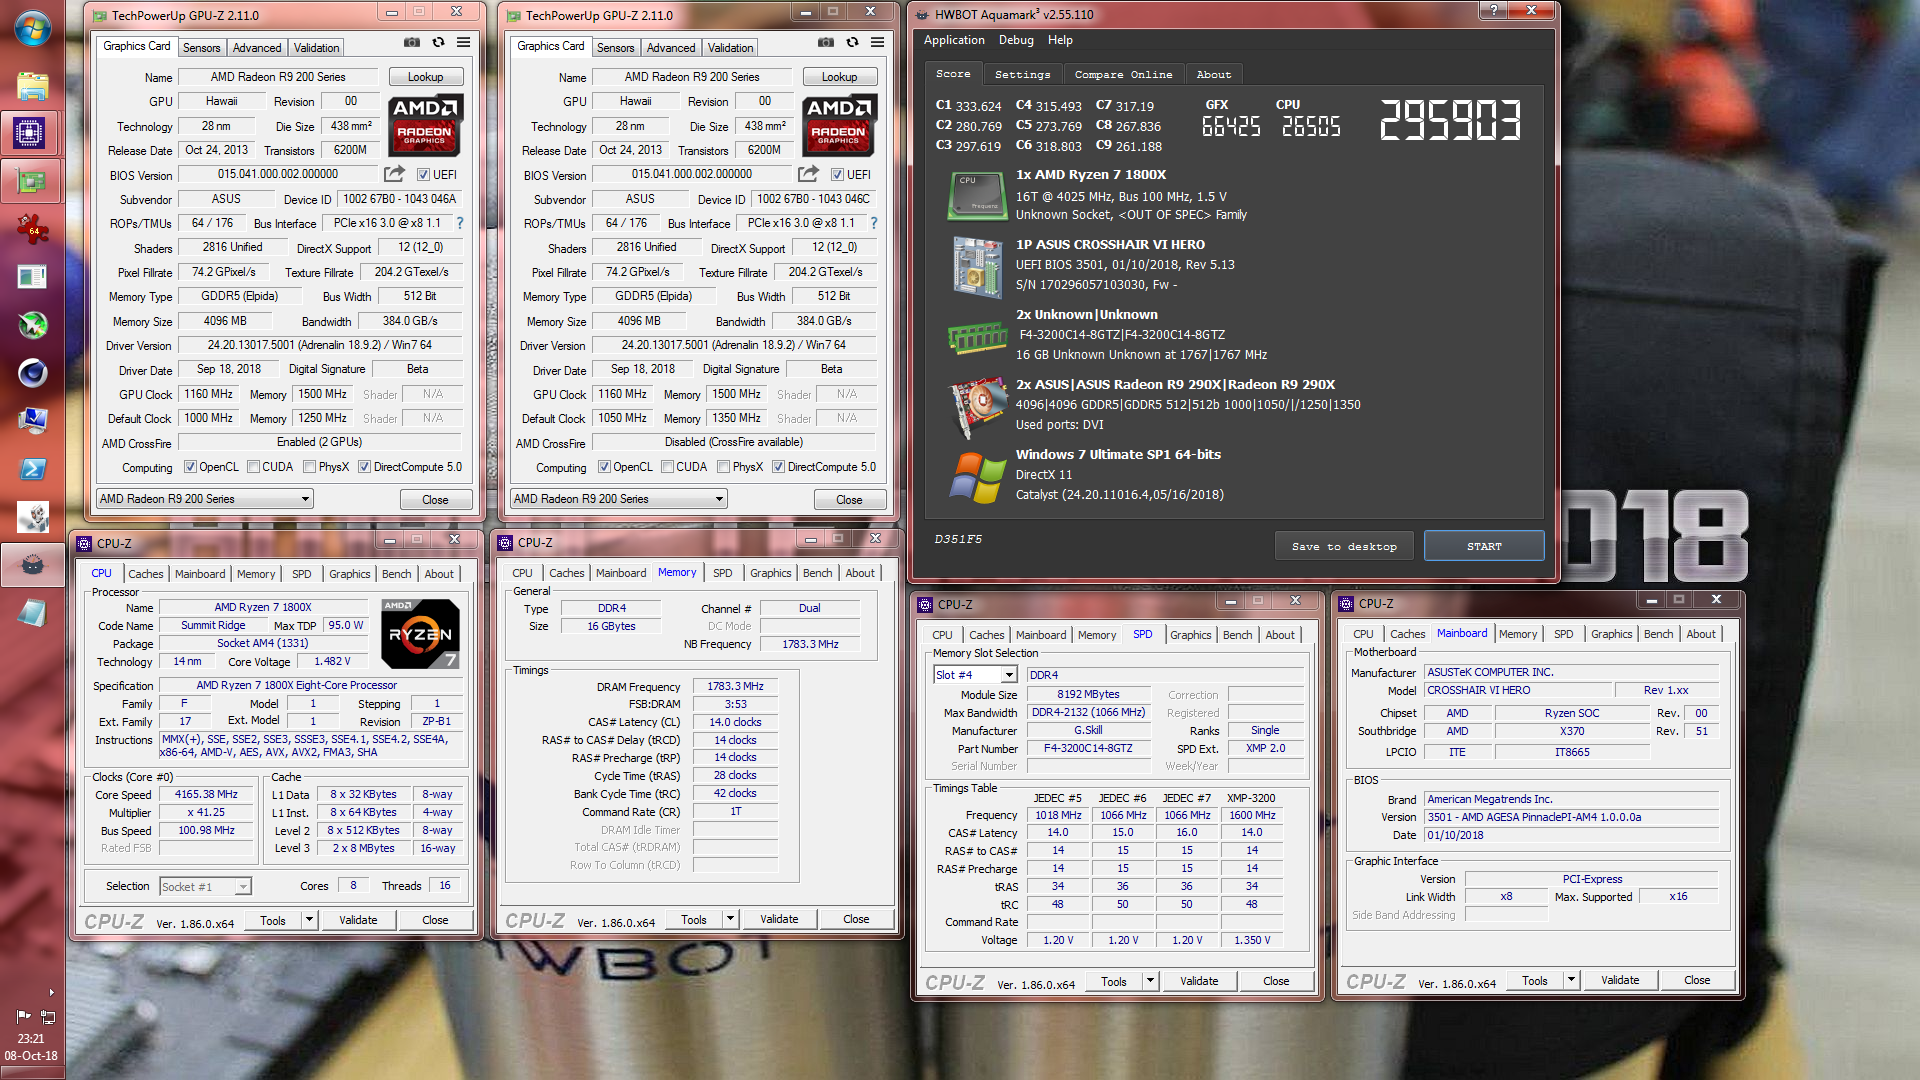Toggle CUDA checkbox in right GPU-Z window
The height and width of the screenshot is (1080, 1920).
tap(667, 467)
